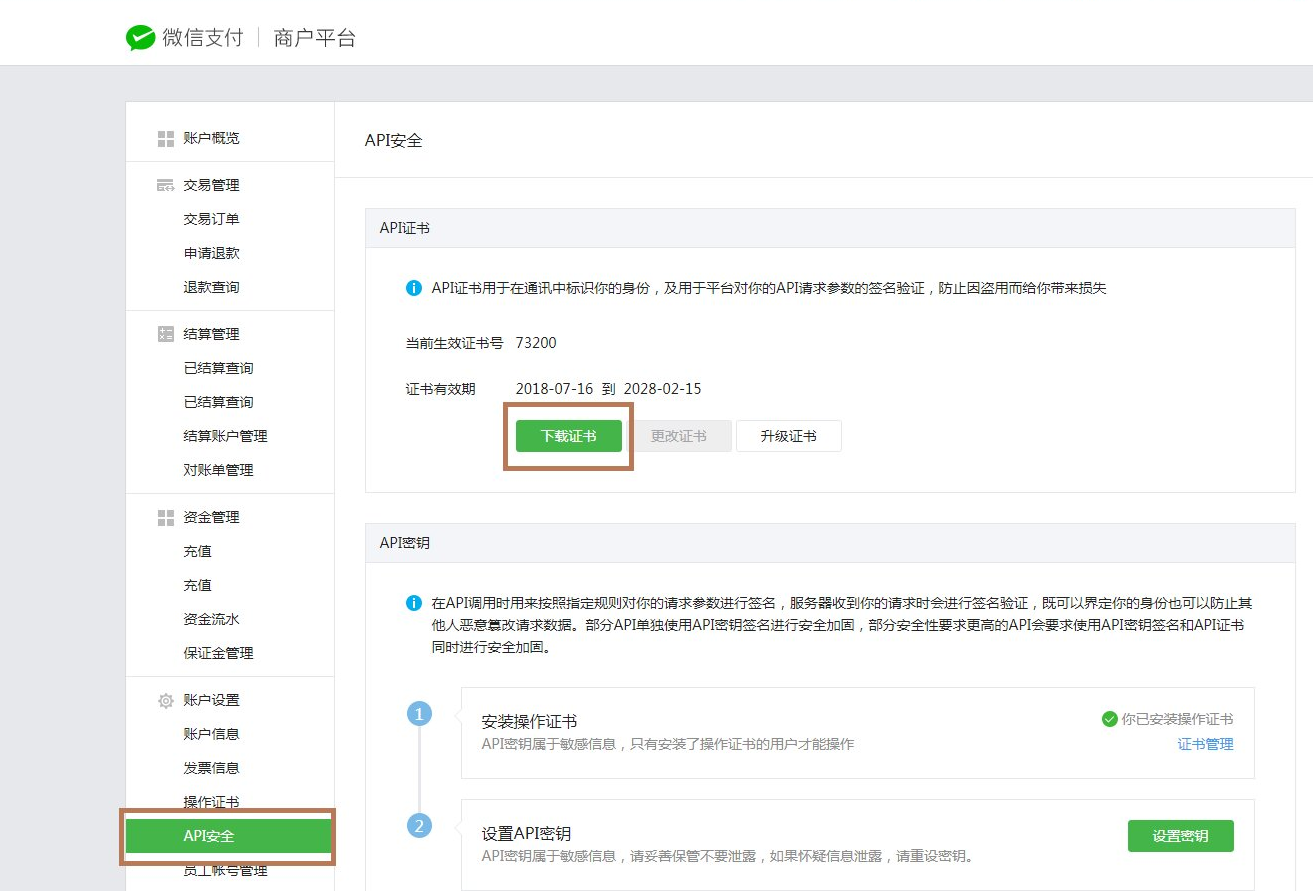Click the 资金管理 grid icon
The image size is (1313, 891).
coord(166,518)
